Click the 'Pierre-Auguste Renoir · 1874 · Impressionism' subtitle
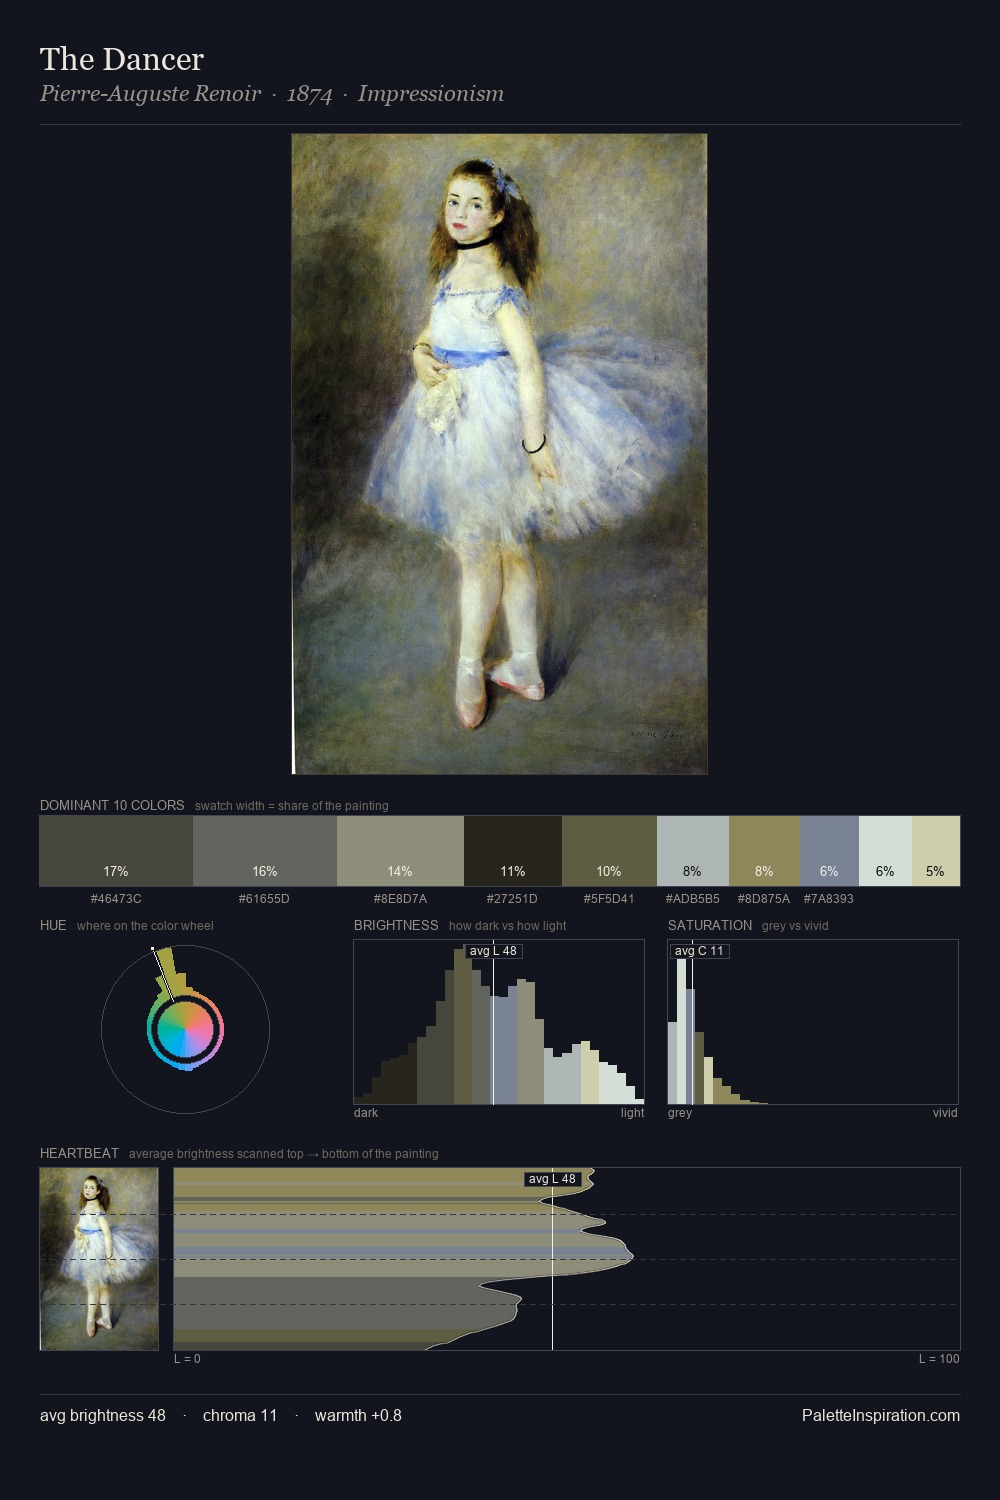This screenshot has width=1000, height=1500. (x=272, y=94)
